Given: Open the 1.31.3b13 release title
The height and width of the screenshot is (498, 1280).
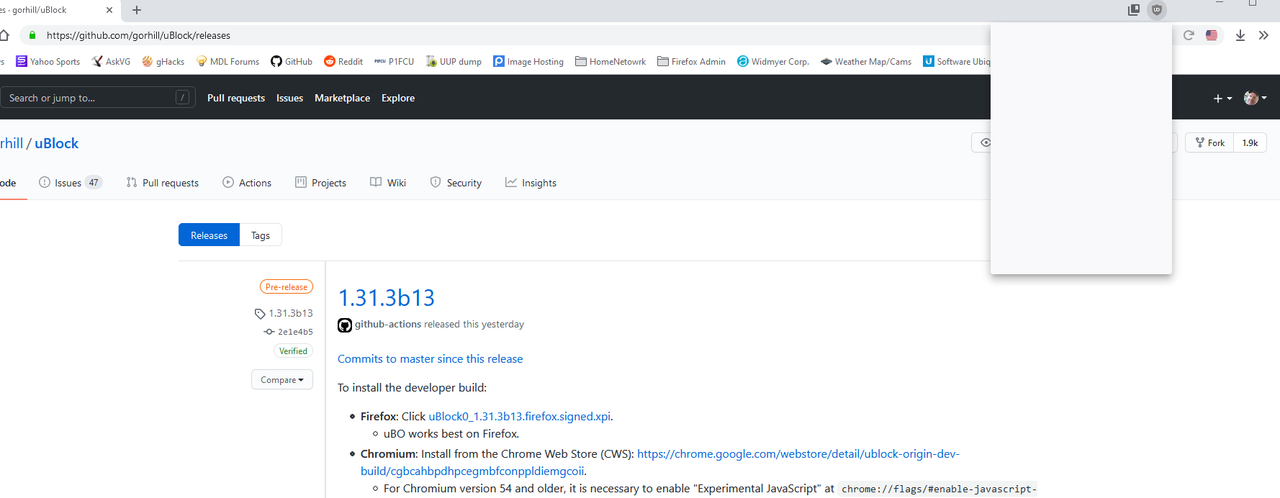Looking at the screenshot, I should tap(386, 298).
